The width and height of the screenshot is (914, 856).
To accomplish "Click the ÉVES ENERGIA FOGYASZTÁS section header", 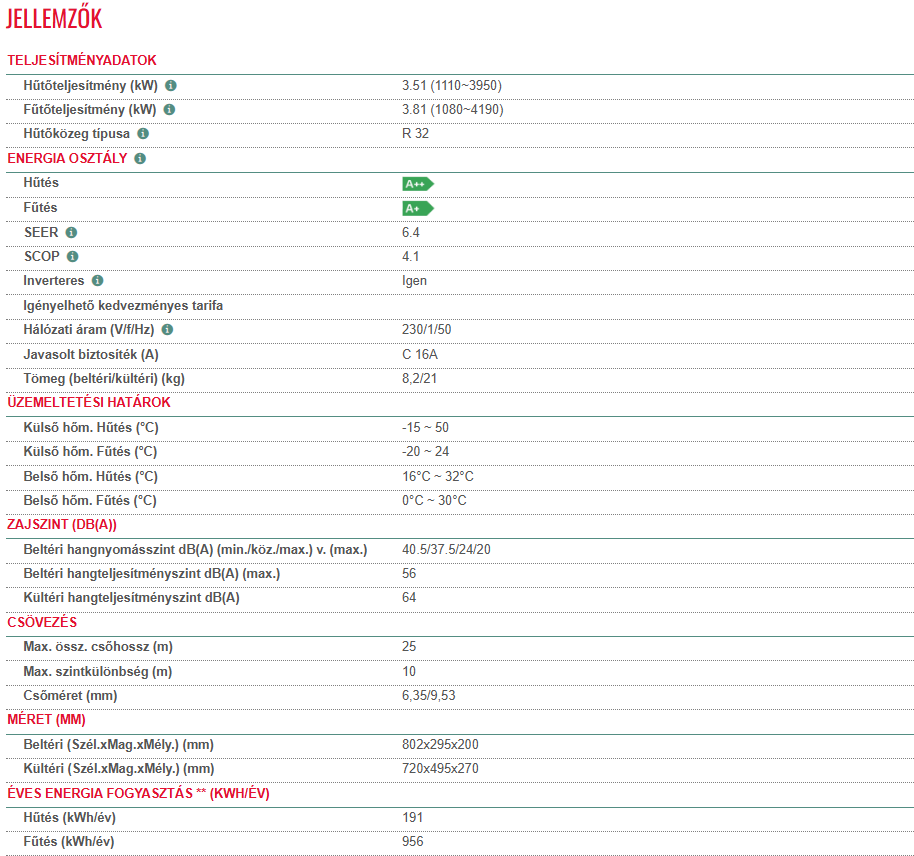I will click(x=138, y=794).
